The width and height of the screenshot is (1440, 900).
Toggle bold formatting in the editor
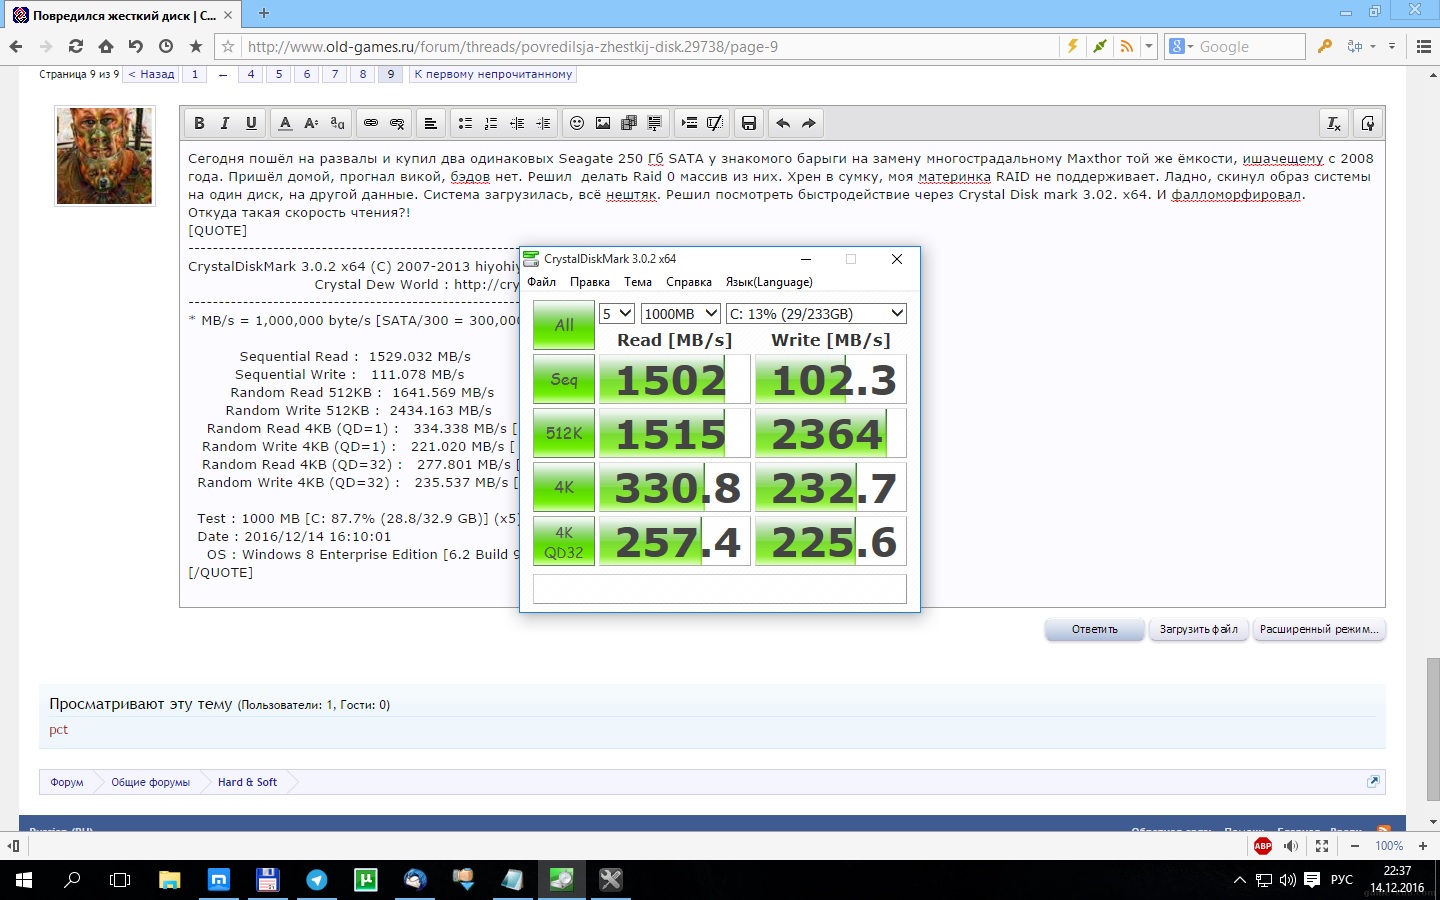tap(199, 123)
